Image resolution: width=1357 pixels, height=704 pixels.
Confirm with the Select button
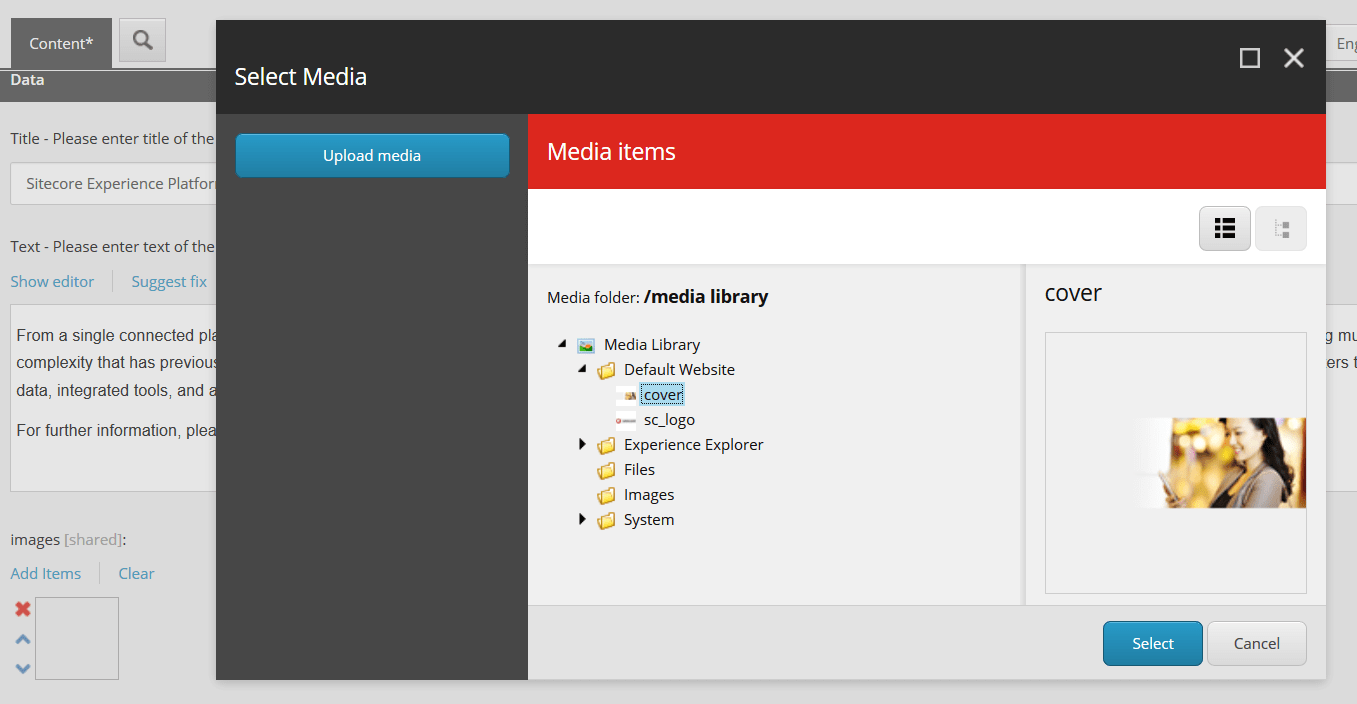(1152, 643)
